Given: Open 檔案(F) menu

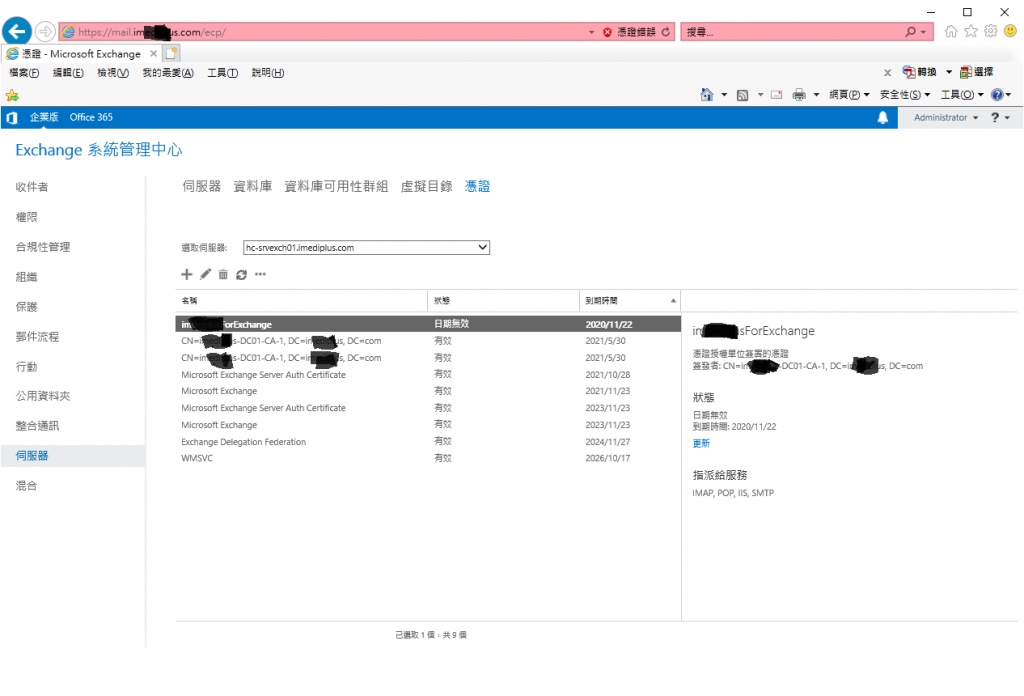Looking at the screenshot, I should (x=24, y=72).
